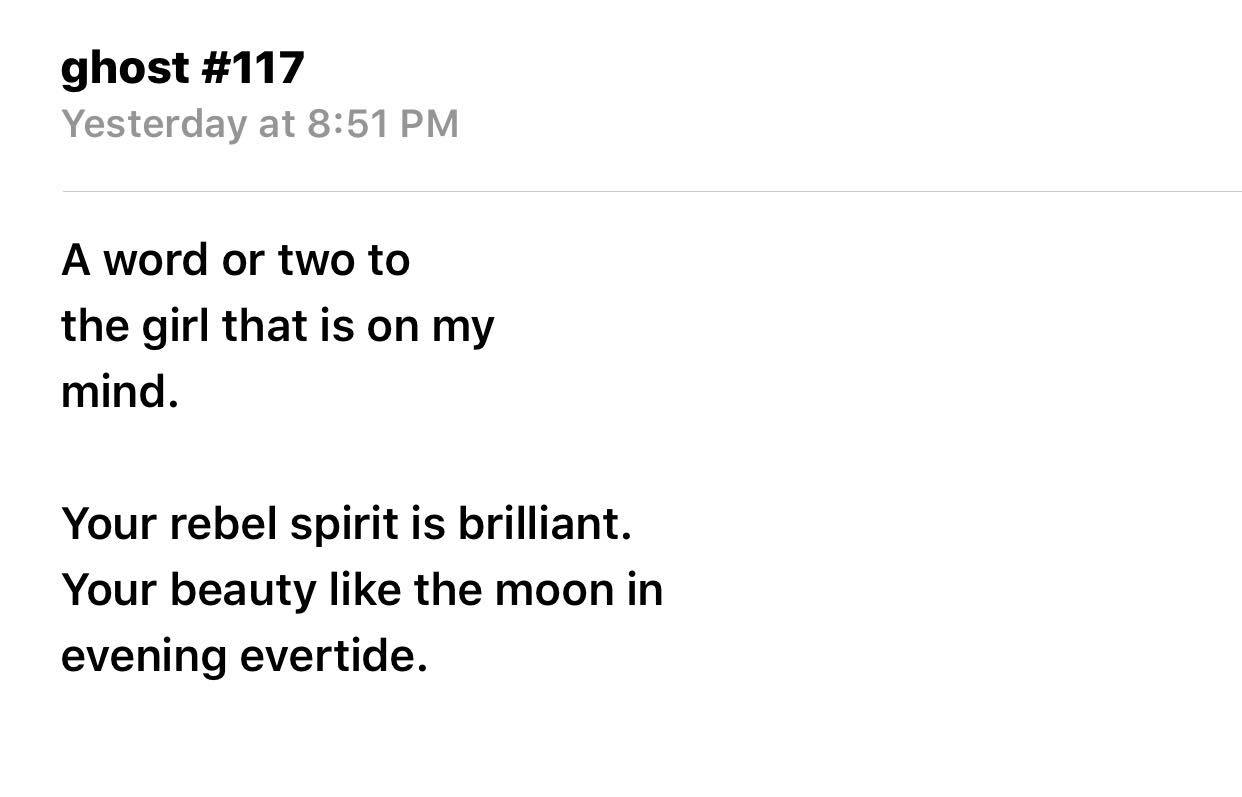Click the "8:51 PM" time text
This screenshot has width=1242, height=797.
click(383, 124)
